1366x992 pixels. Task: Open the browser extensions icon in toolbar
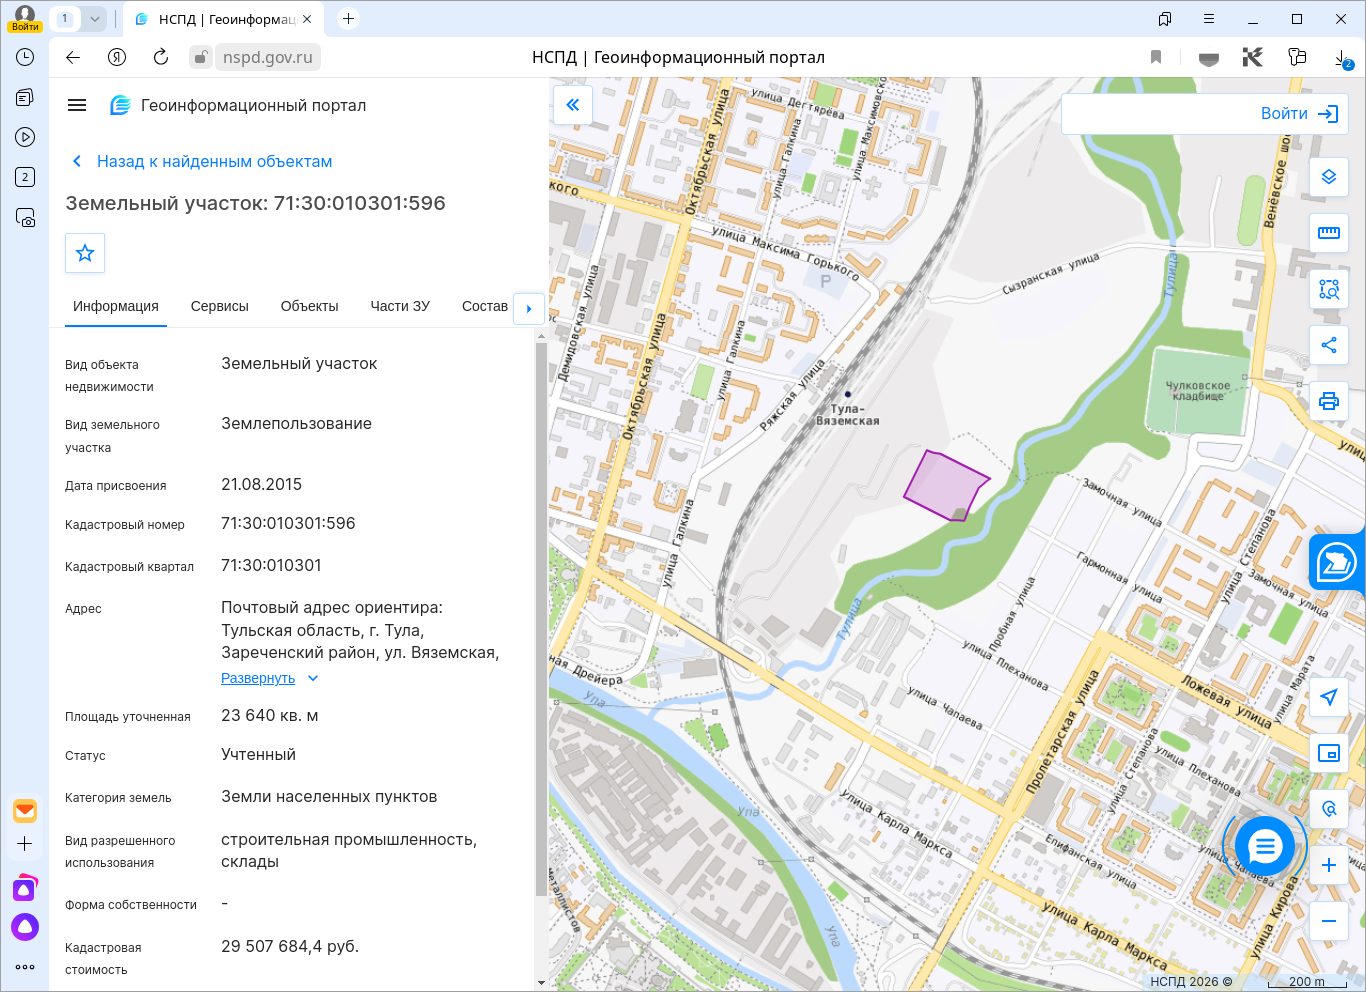1297,57
